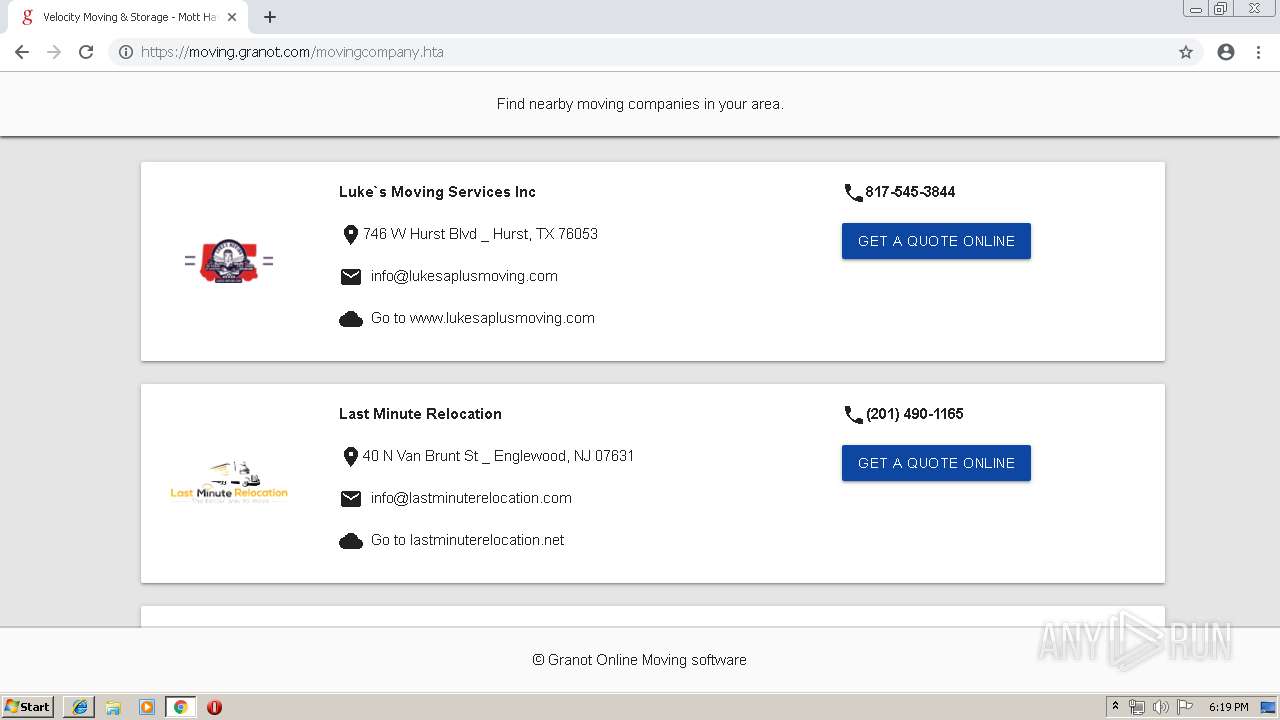Click the phone icon beside 817-545-3844
Image resolution: width=1280 pixels, height=720 pixels.
pos(853,193)
